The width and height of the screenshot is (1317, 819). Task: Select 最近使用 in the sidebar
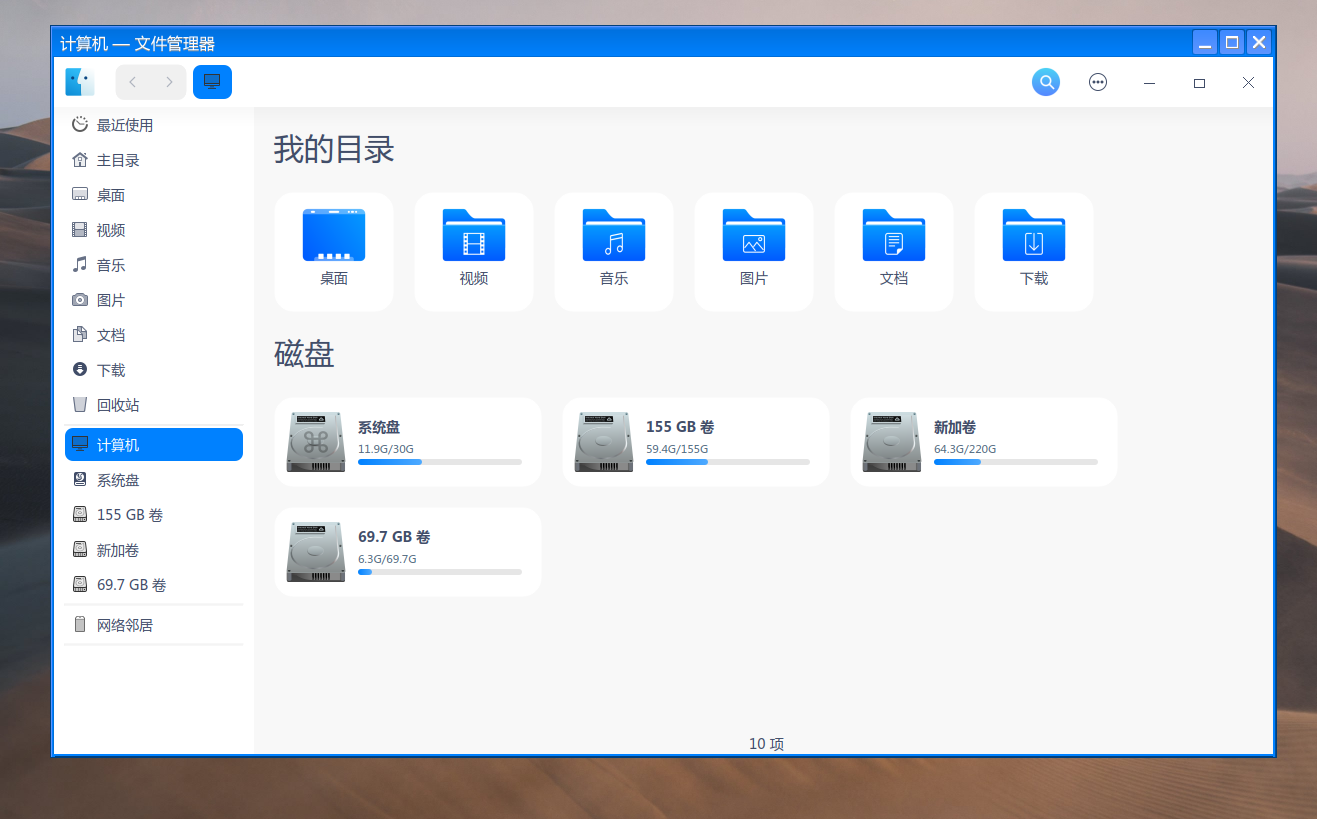point(124,125)
